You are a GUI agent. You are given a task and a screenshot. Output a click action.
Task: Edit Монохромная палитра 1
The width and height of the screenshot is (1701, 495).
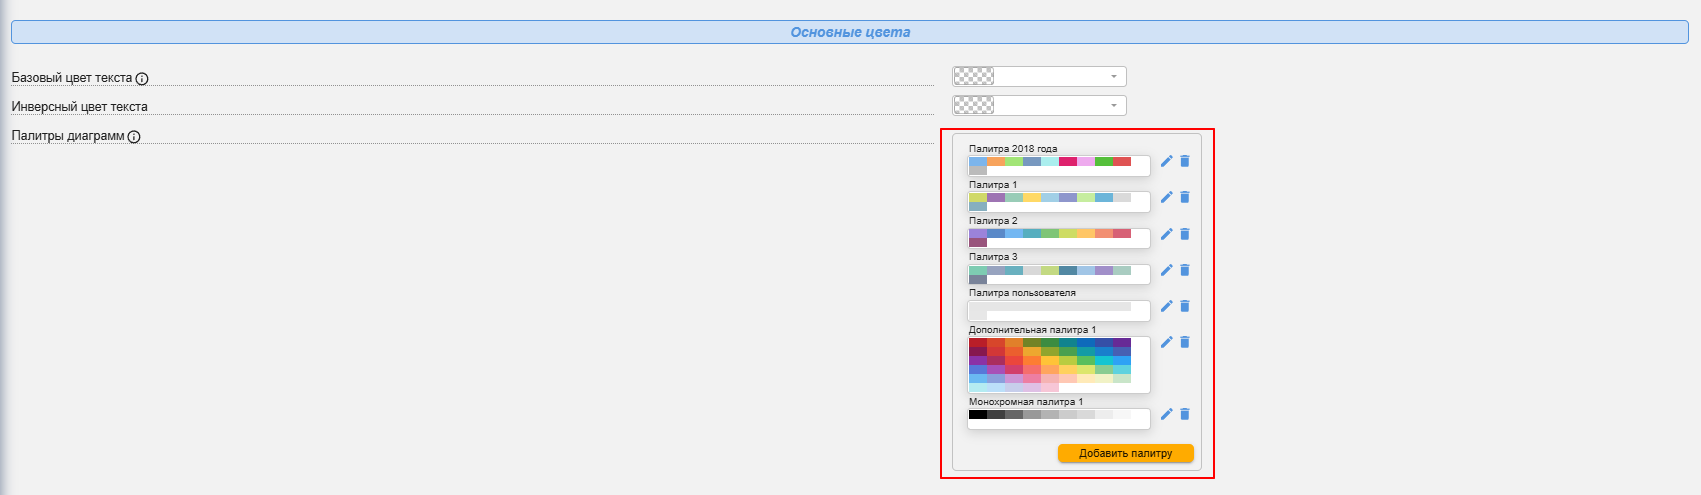[x=1166, y=414]
